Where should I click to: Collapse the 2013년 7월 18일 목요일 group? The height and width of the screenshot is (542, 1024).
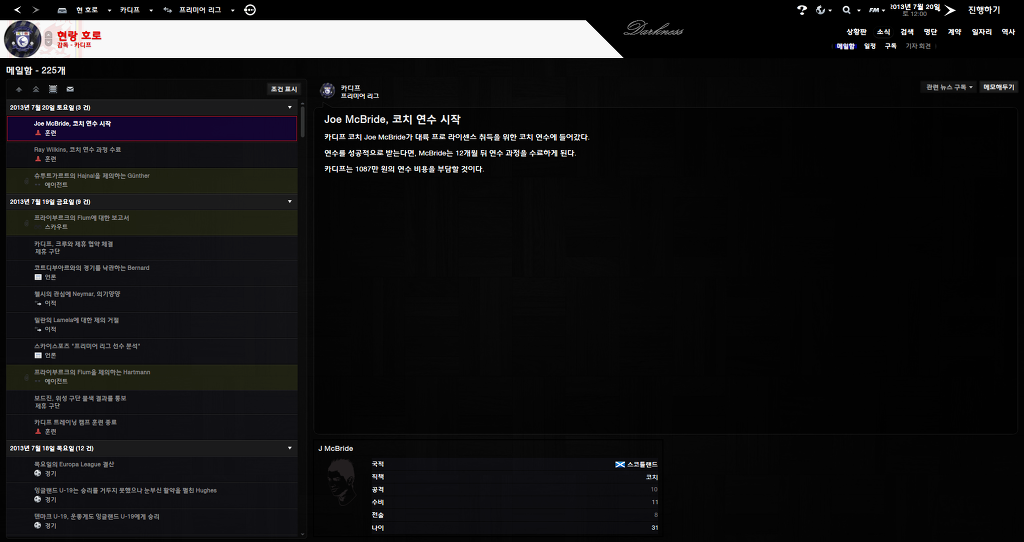(x=290, y=448)
